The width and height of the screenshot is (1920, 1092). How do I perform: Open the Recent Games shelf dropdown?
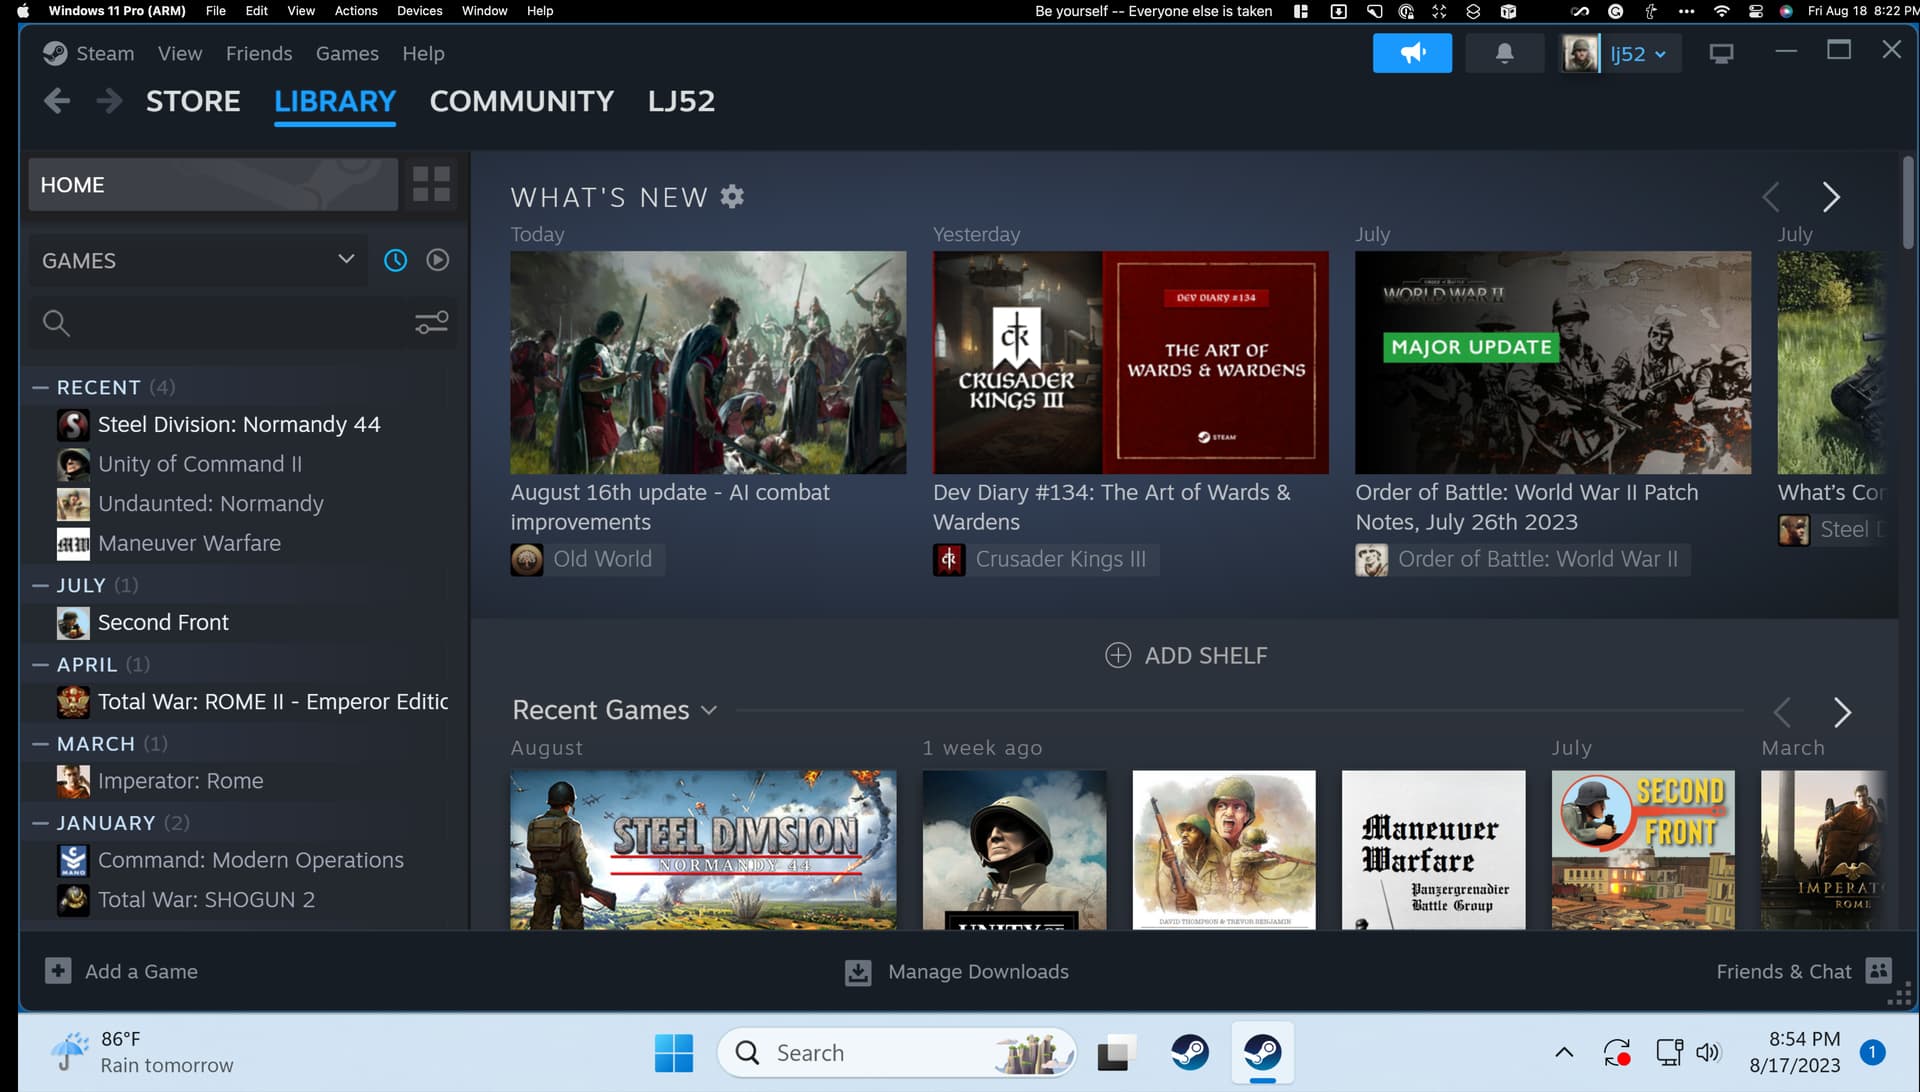(x=709, y=711)
